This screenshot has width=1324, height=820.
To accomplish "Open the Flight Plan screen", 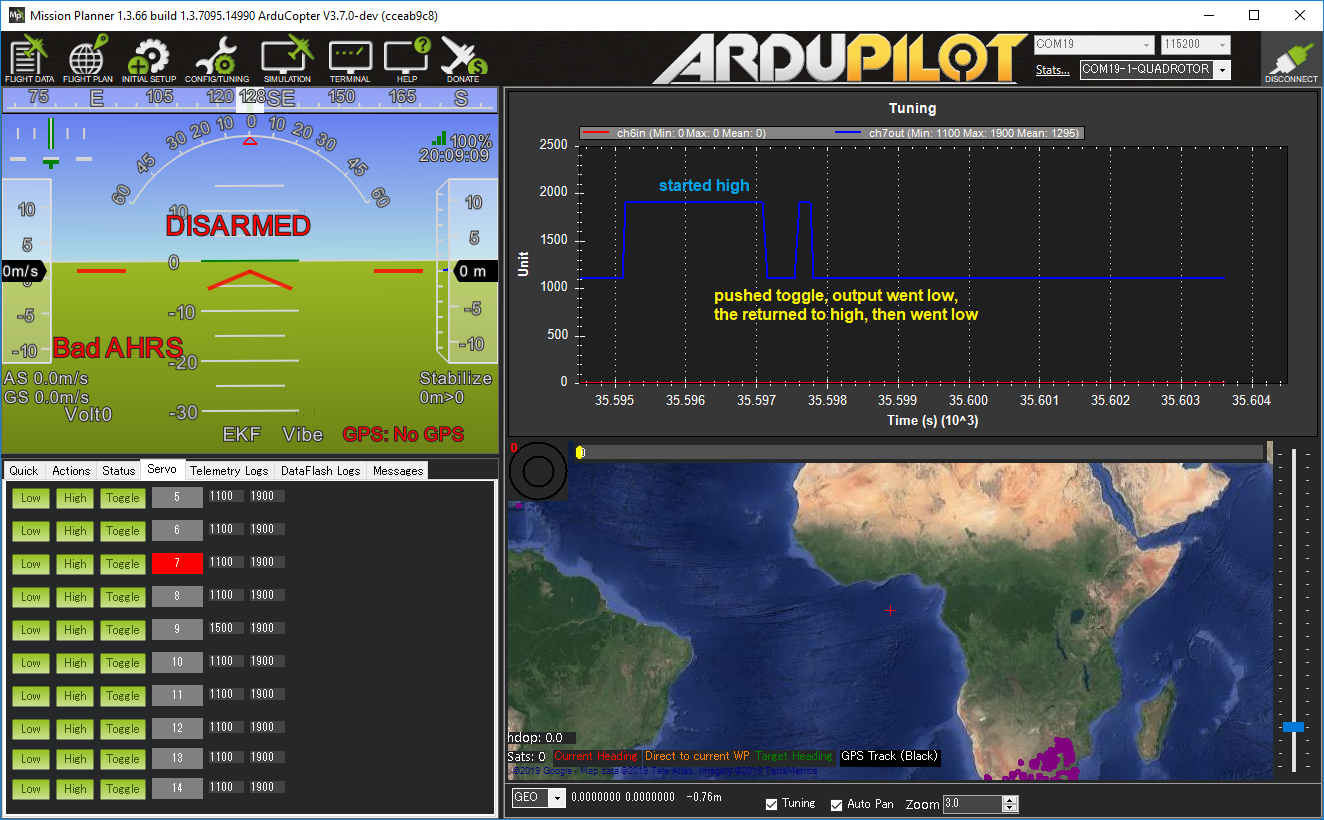I will click(x=87, y=60).
